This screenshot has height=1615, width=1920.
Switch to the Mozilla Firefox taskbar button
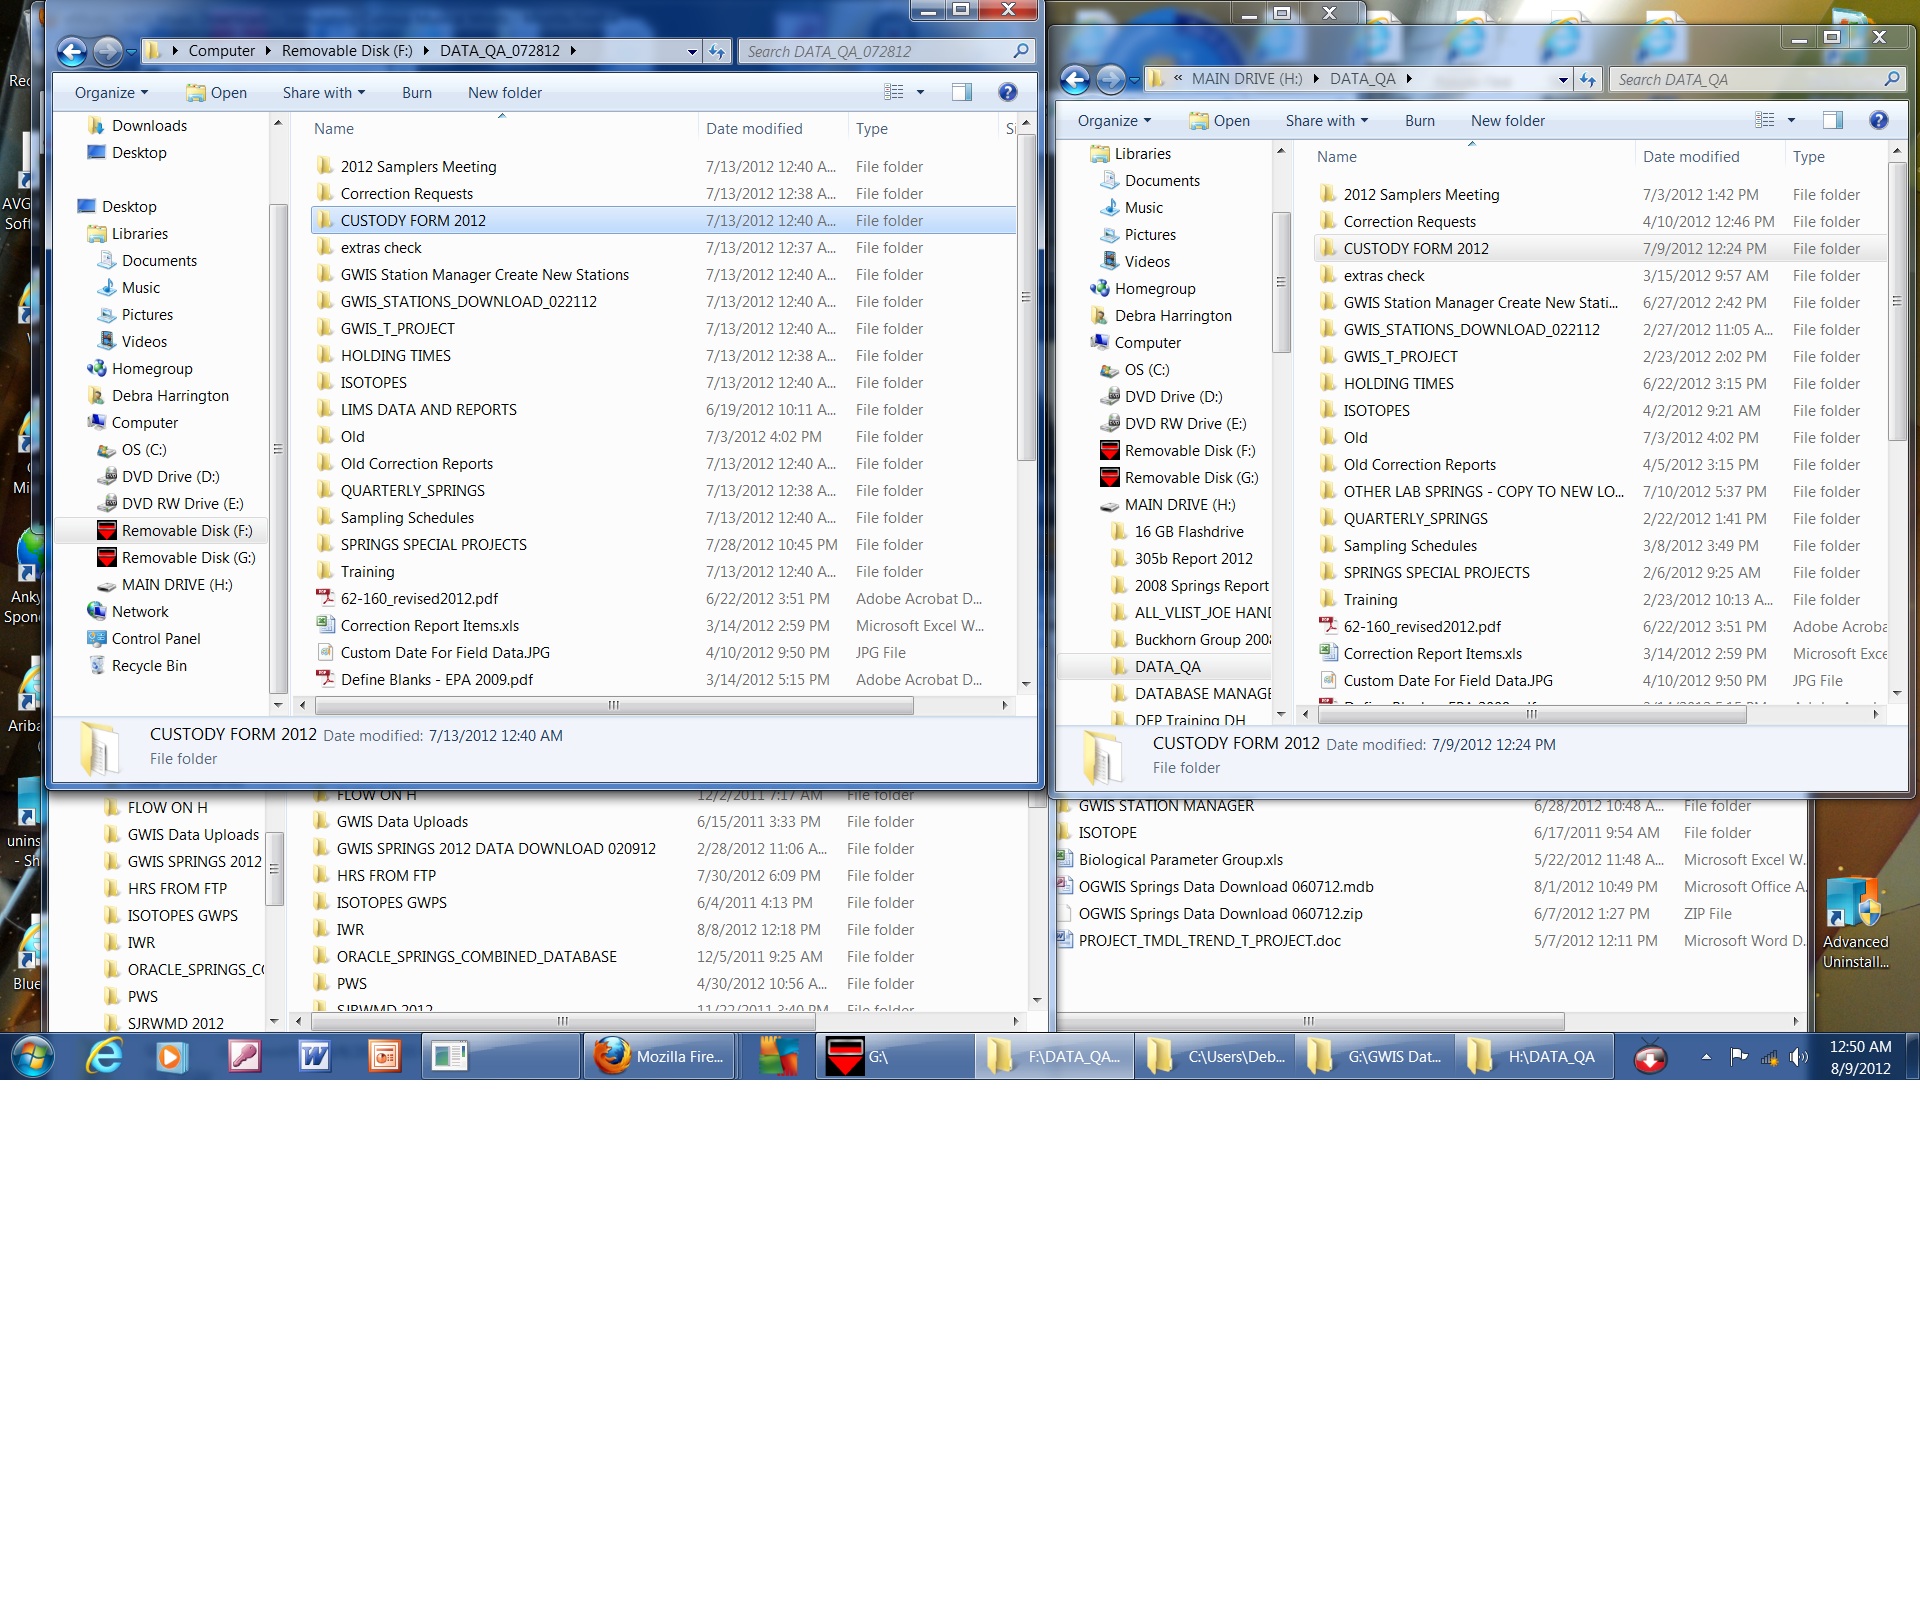pyautogui.click(x=659, y=1056)
